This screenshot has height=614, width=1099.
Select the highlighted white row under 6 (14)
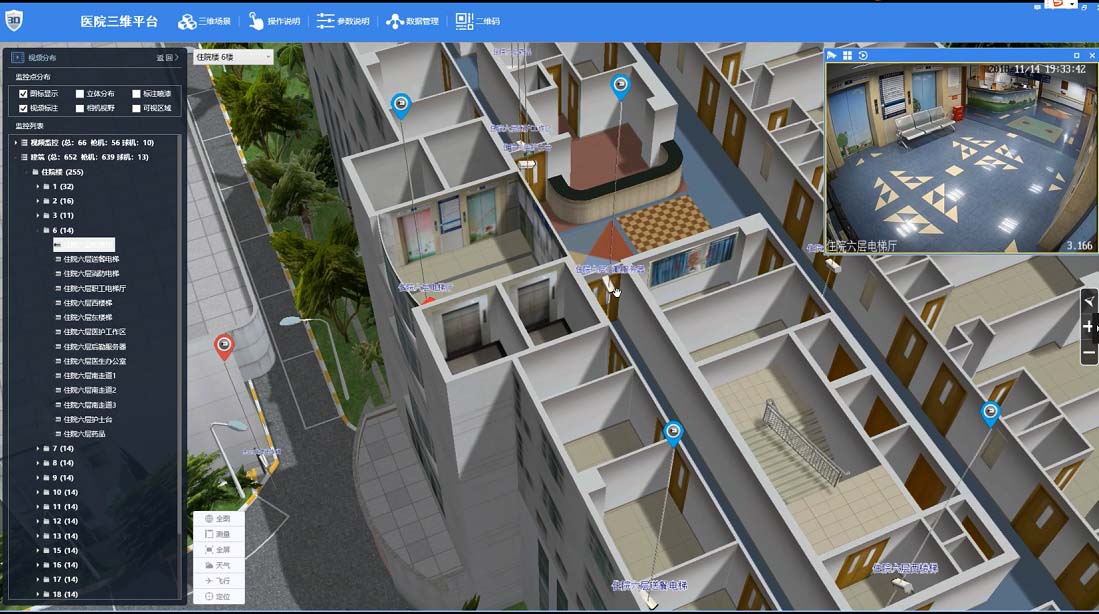pos(84,245)
